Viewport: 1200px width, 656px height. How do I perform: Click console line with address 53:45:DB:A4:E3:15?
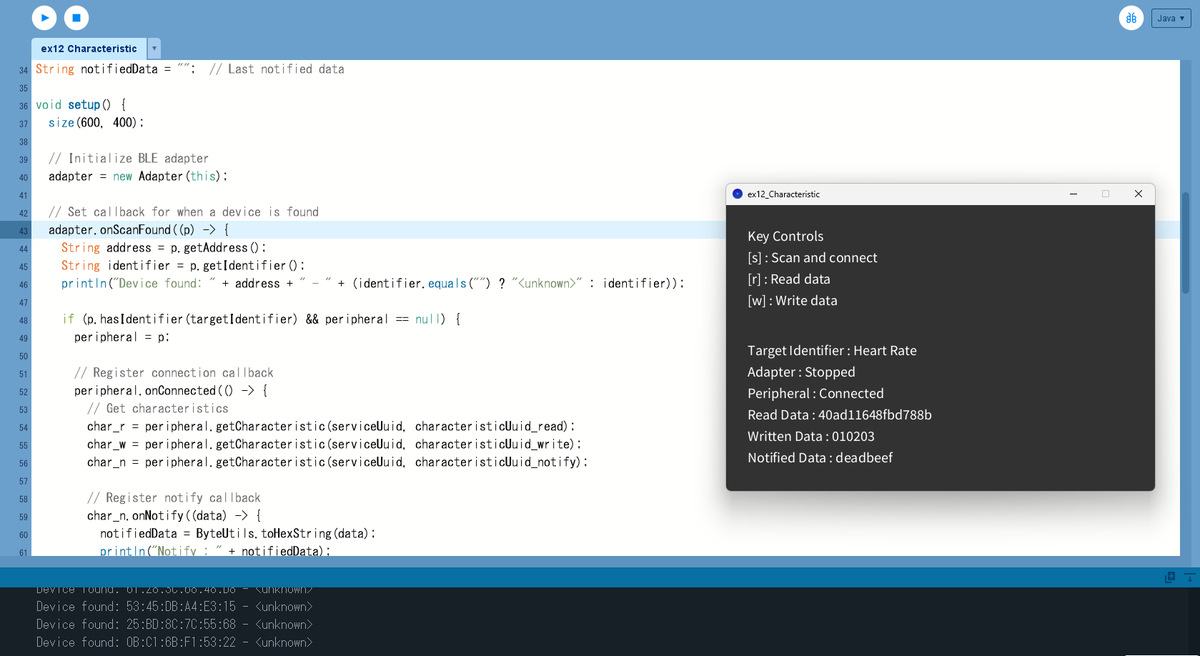click(x=175, y=606)
